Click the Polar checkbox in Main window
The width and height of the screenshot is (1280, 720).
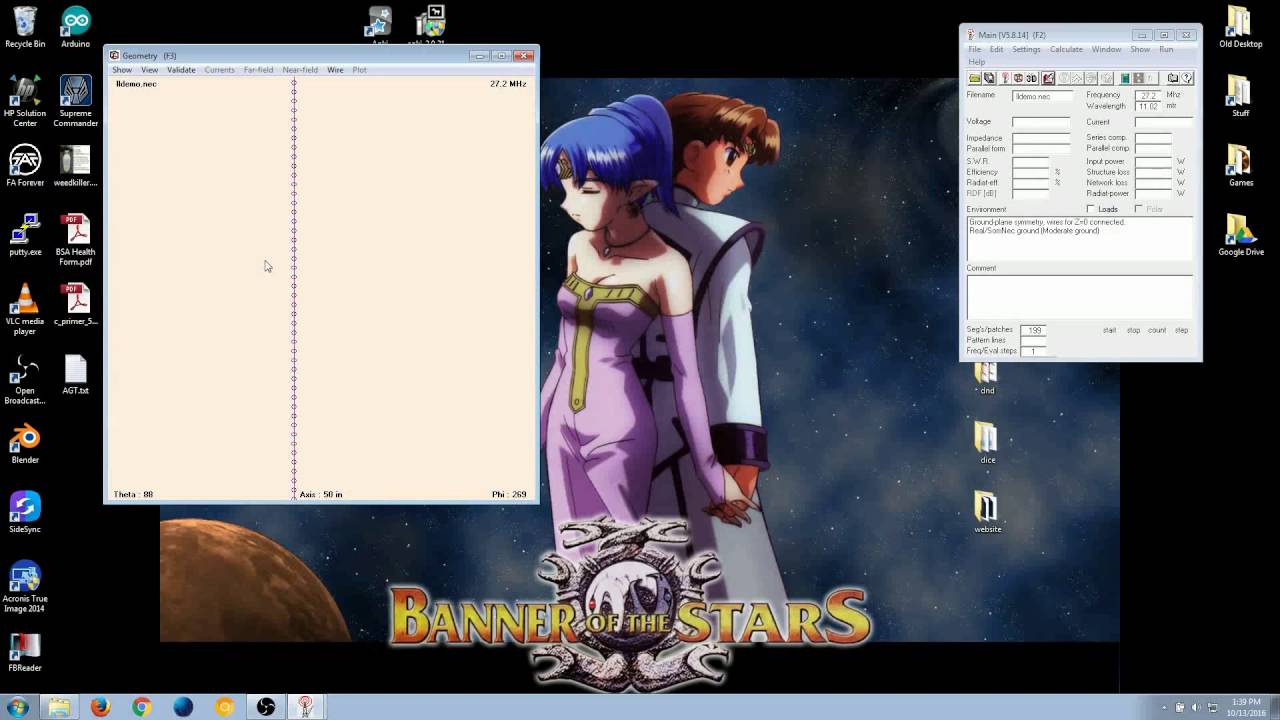point(1139,209)
